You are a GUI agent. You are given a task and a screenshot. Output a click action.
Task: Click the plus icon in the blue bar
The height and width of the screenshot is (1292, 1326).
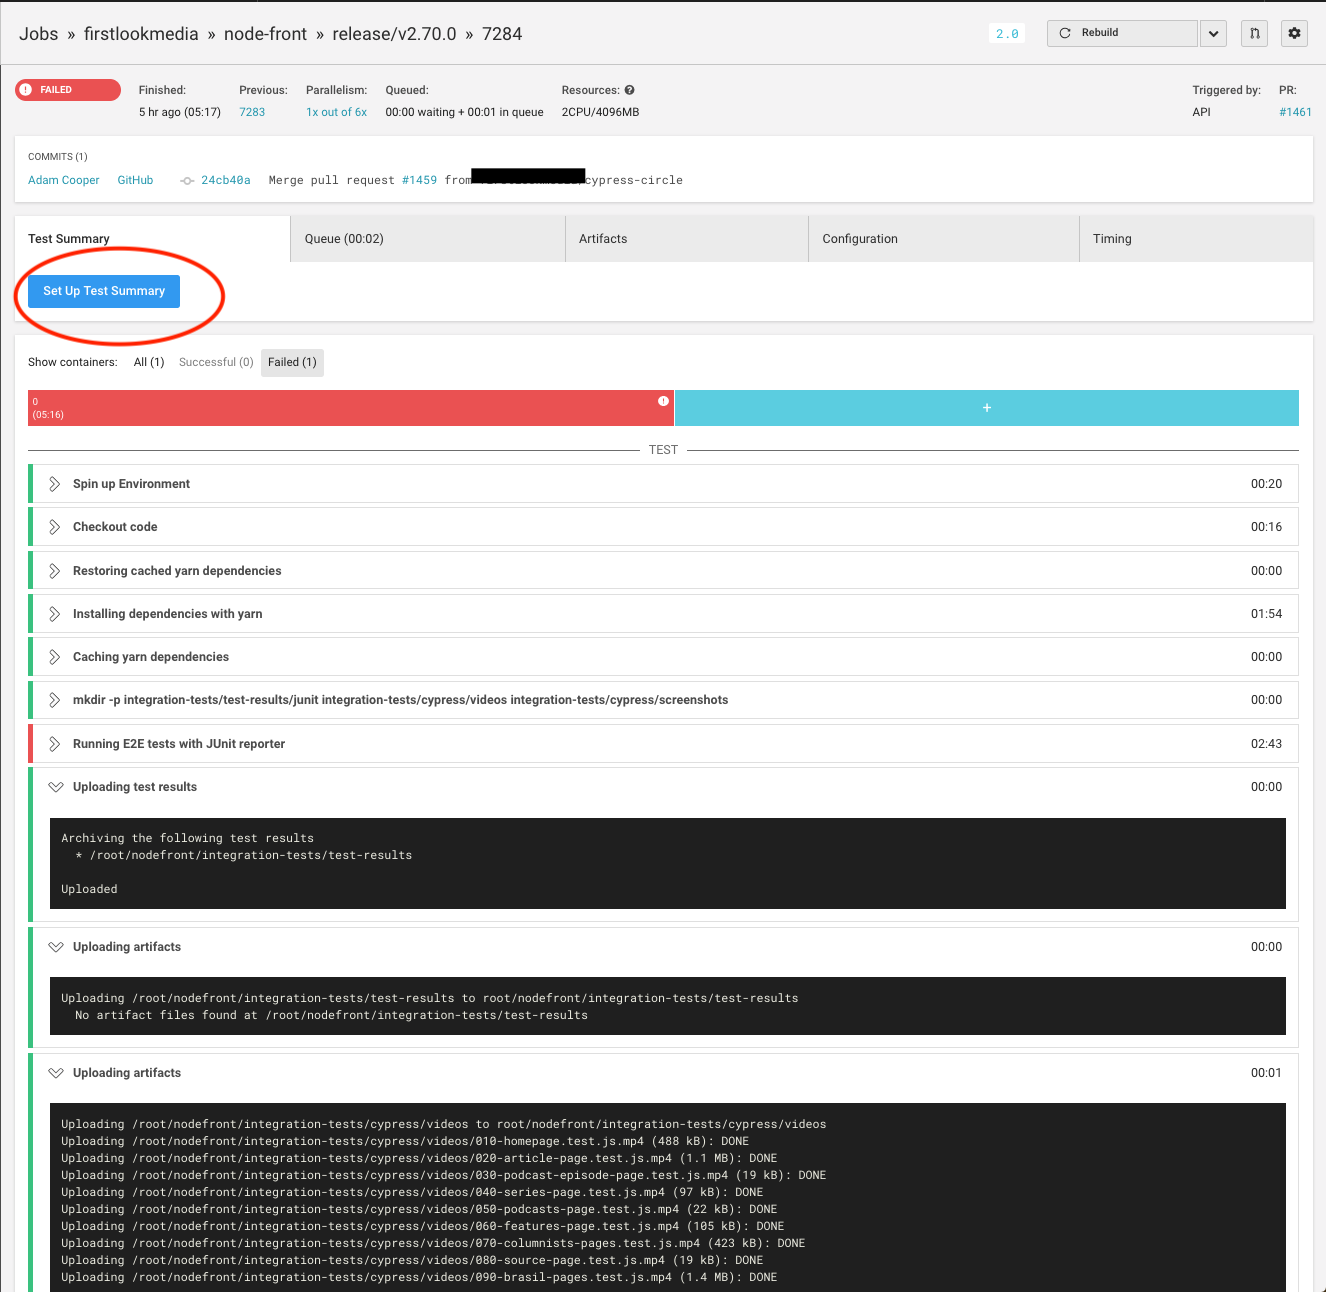point(987,408)
